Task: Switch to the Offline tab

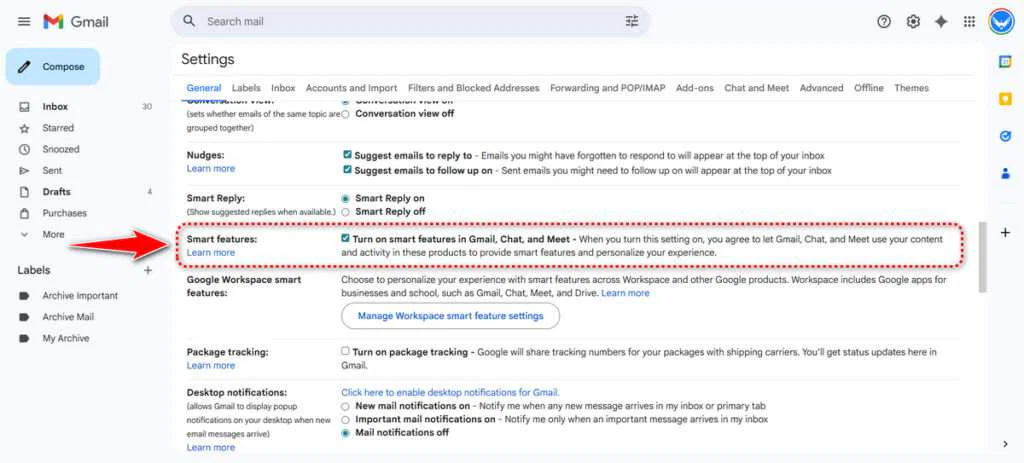Action: pos(869,88)
